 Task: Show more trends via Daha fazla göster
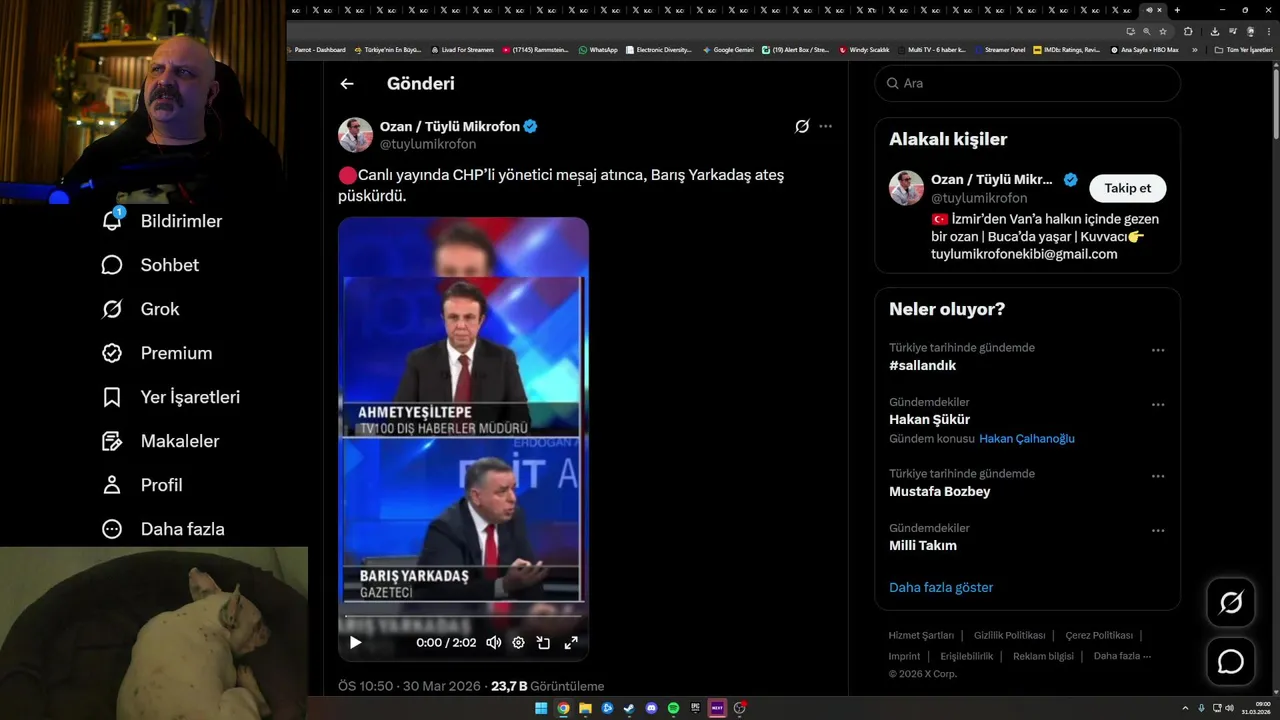click(941, 587)
